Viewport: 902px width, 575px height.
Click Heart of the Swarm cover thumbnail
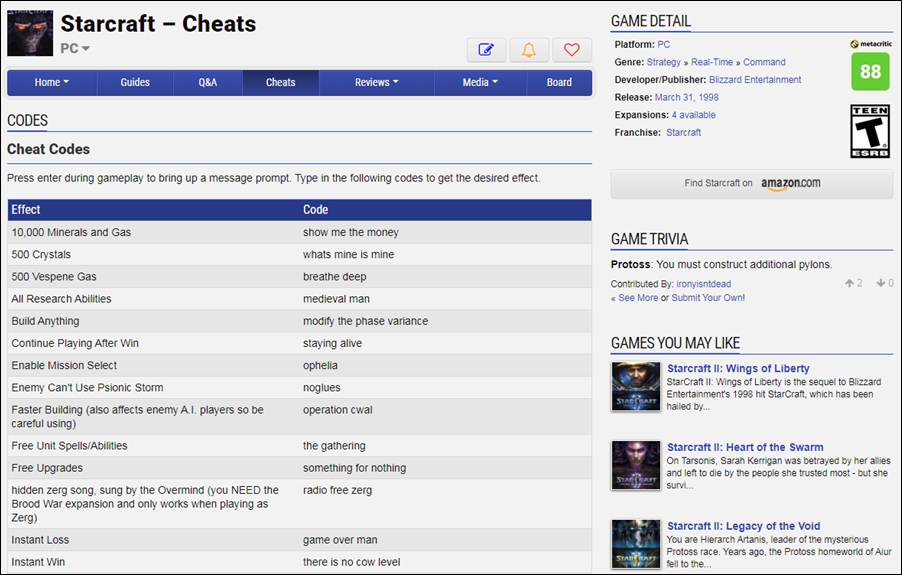636,465
